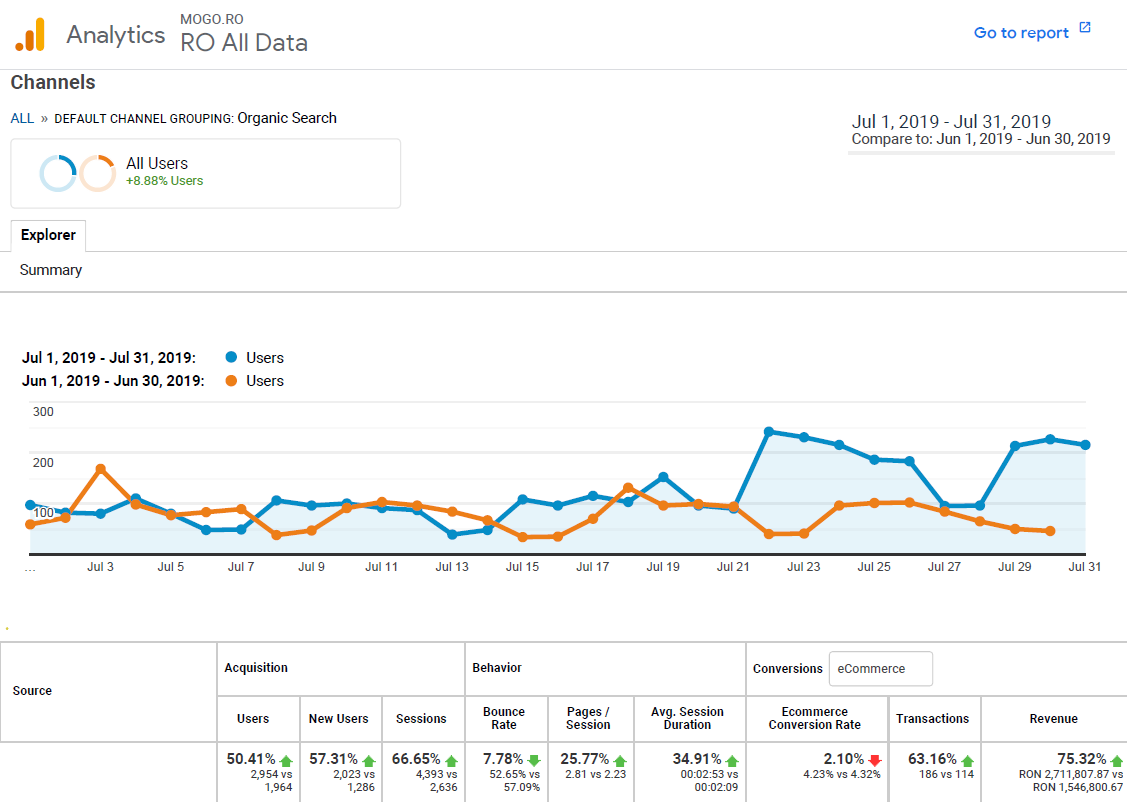Open the eCommerce conversions dropdown
Screen dimensions: 1127x802
tap(880, 668)
